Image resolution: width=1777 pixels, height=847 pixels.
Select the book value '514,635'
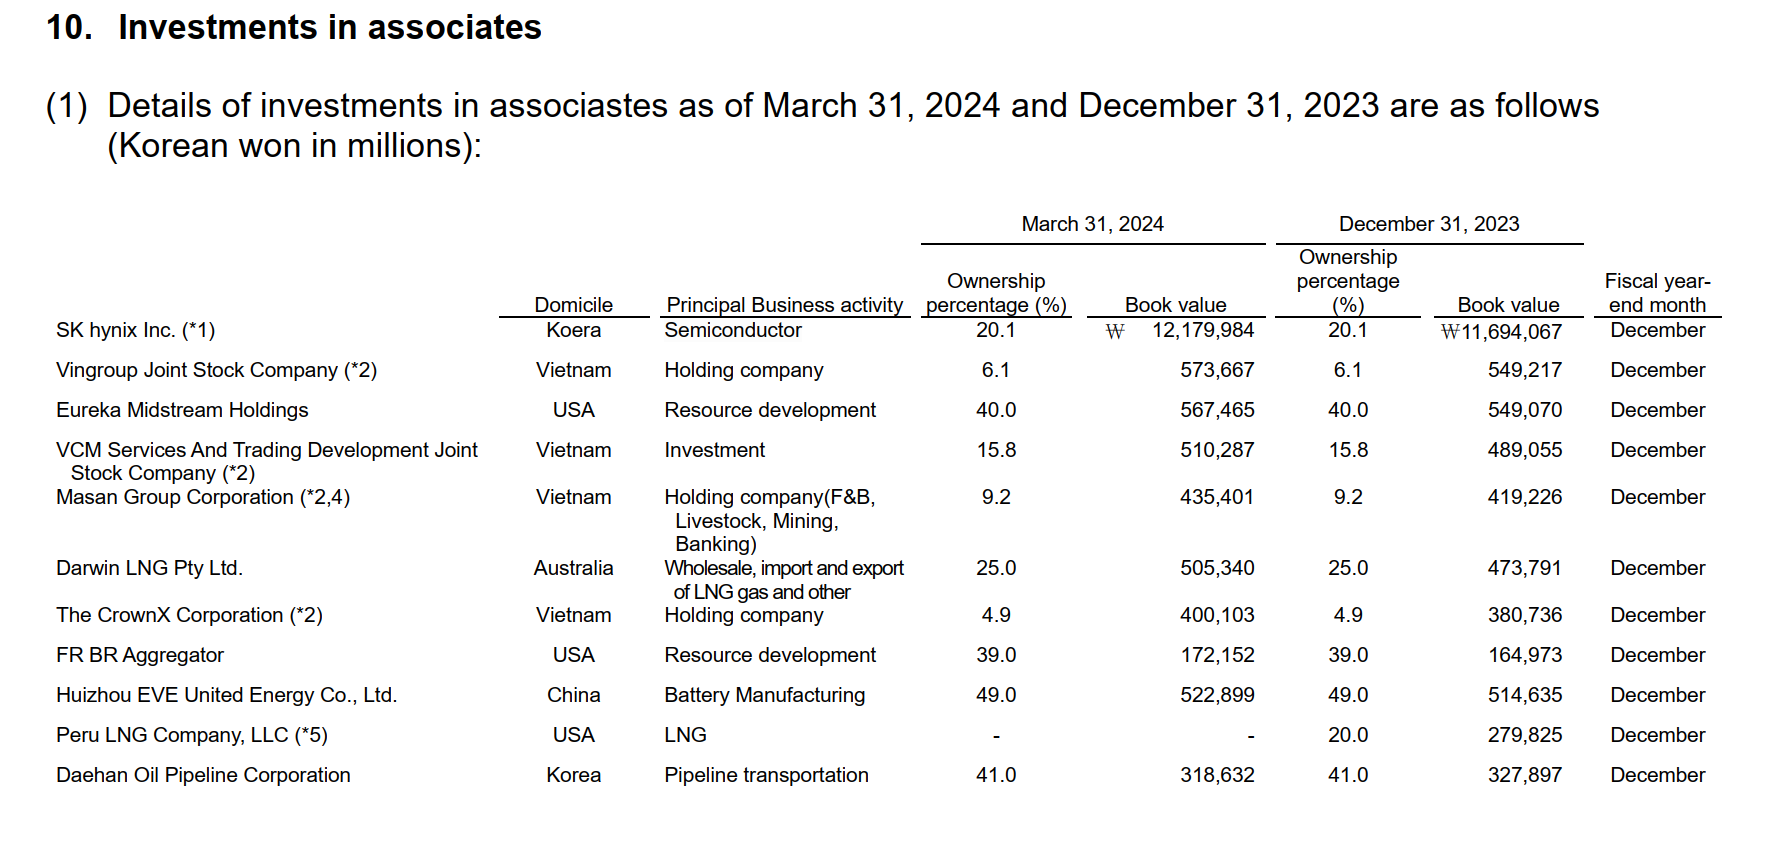click(x=1525, y=695)
